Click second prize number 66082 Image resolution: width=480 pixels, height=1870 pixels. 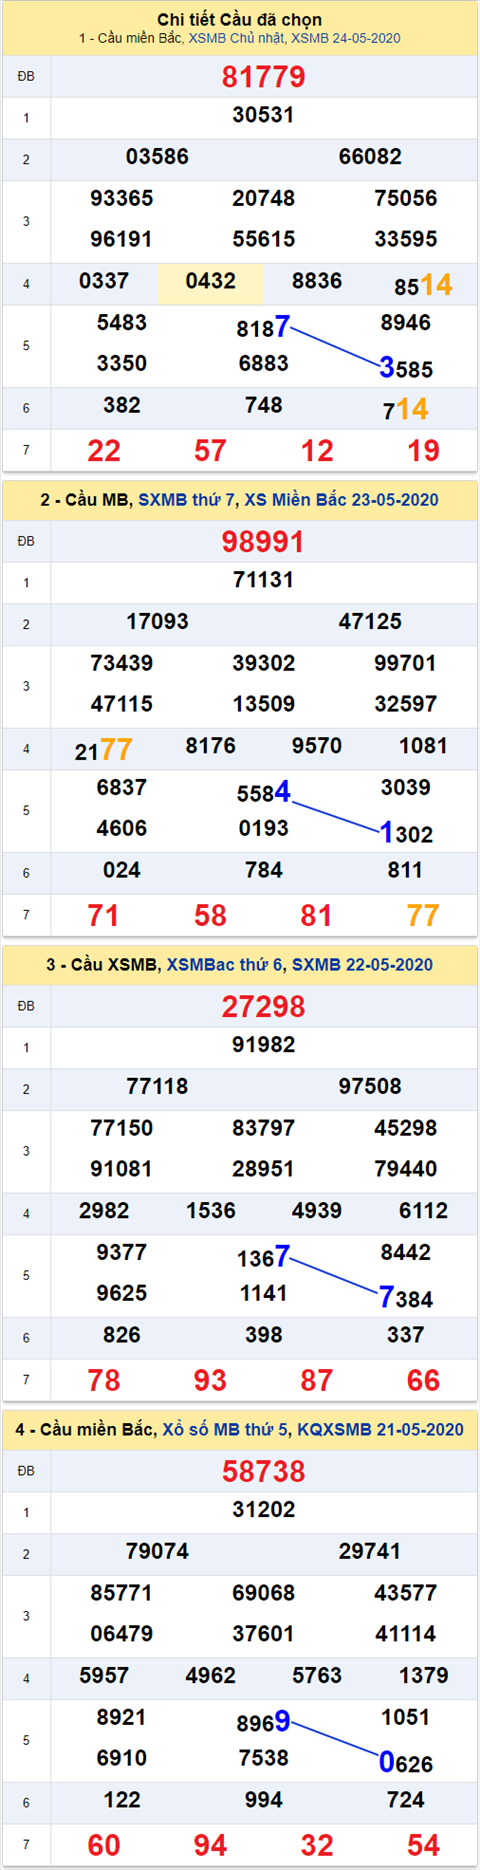click(x=370, y=157)
